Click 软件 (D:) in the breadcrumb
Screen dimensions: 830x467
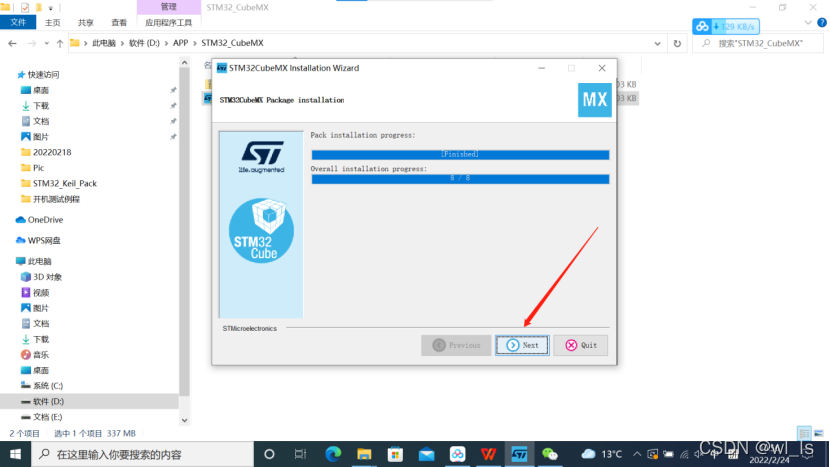[x=144, y=43]
